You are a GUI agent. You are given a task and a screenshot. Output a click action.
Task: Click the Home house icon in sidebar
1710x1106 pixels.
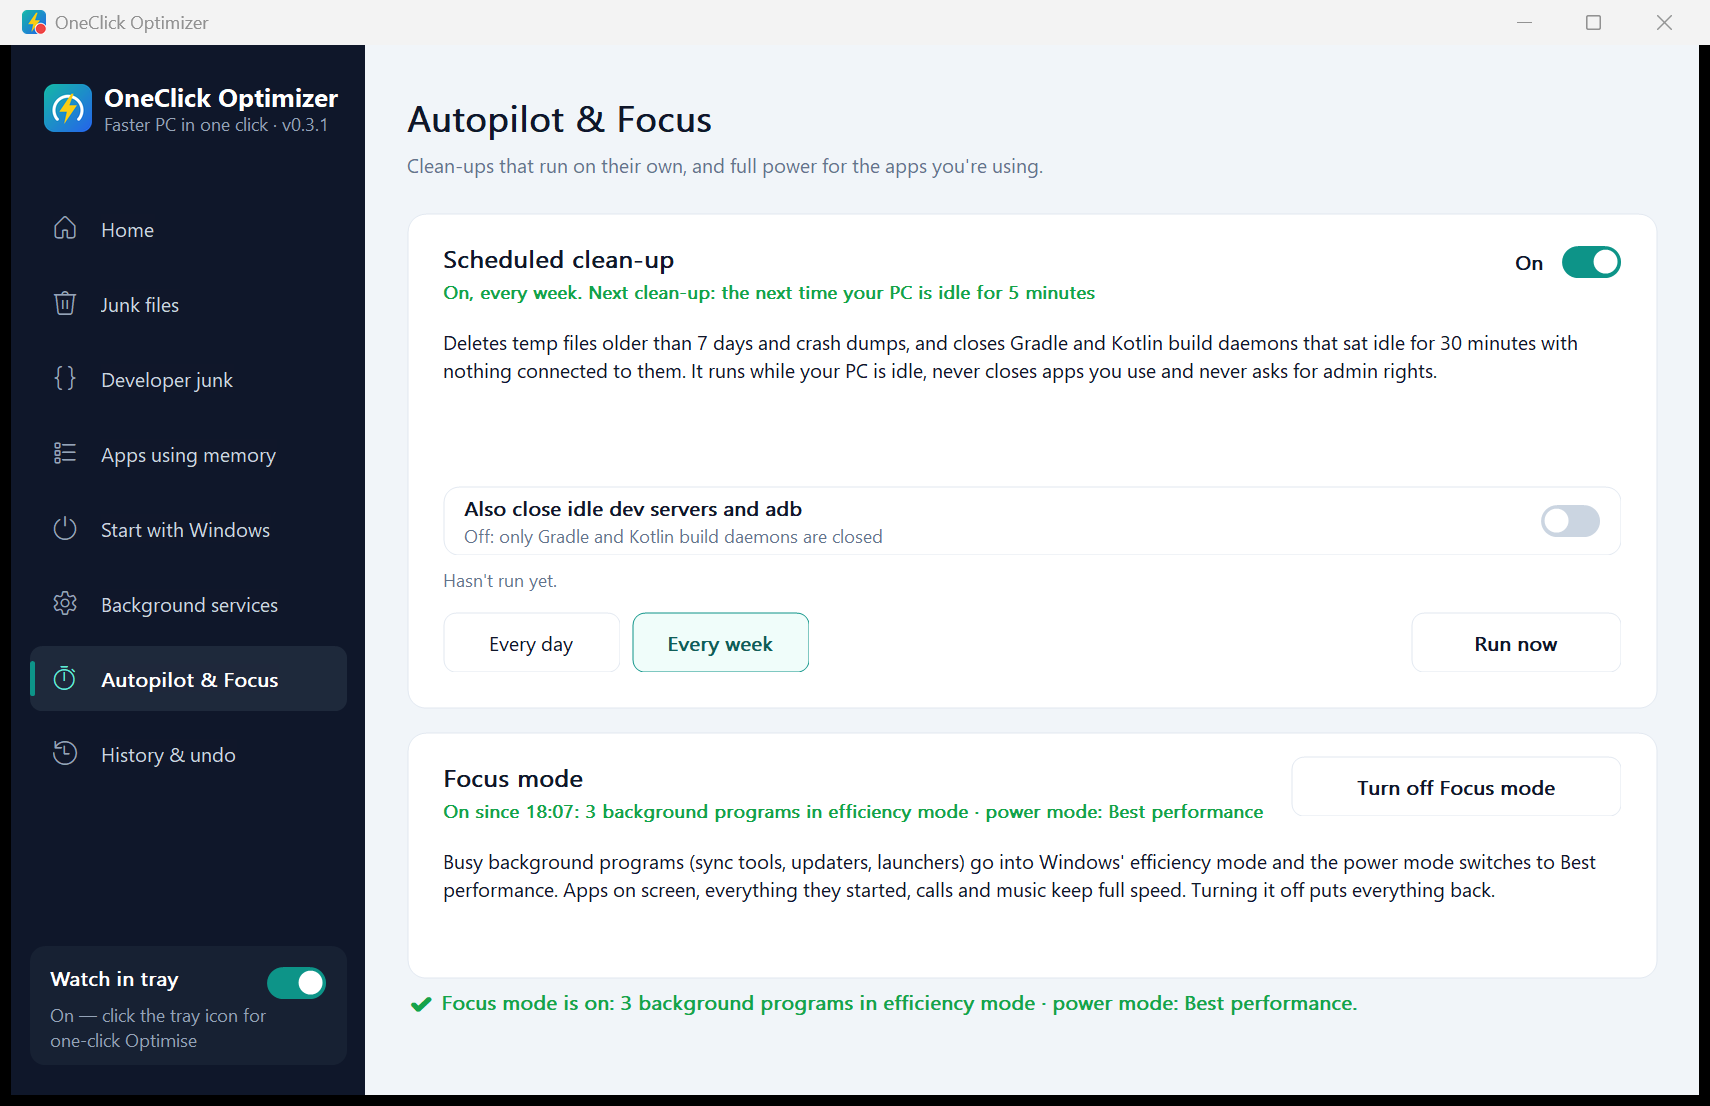point(65,228)
